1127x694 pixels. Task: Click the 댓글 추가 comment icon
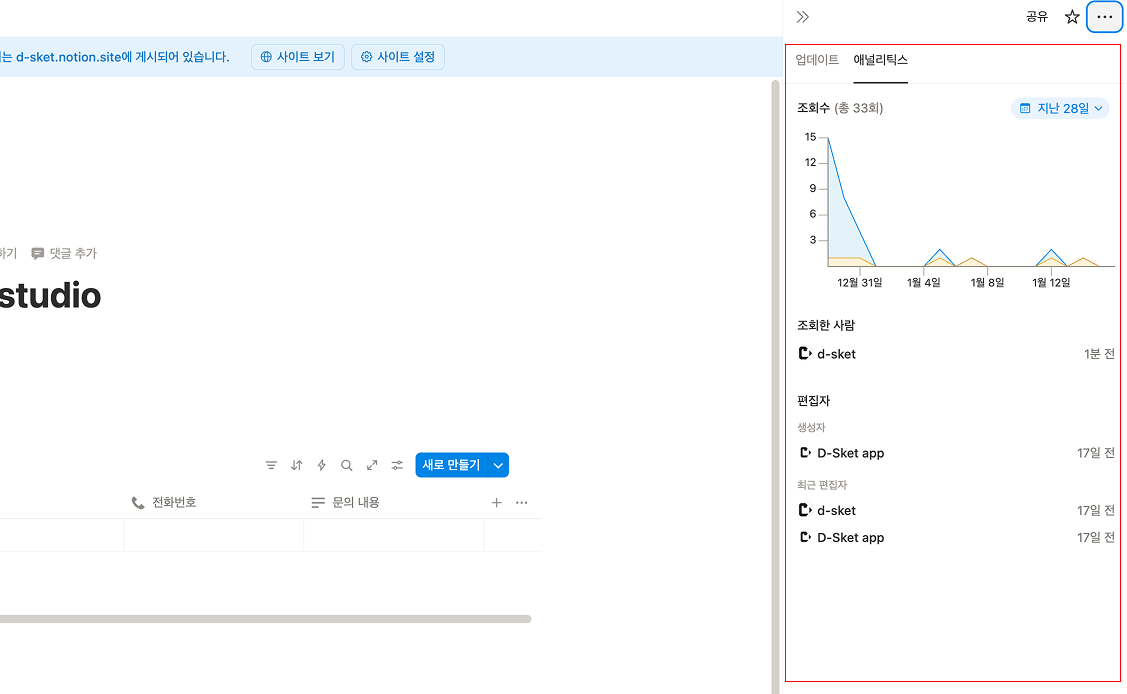tap(38, 253)
